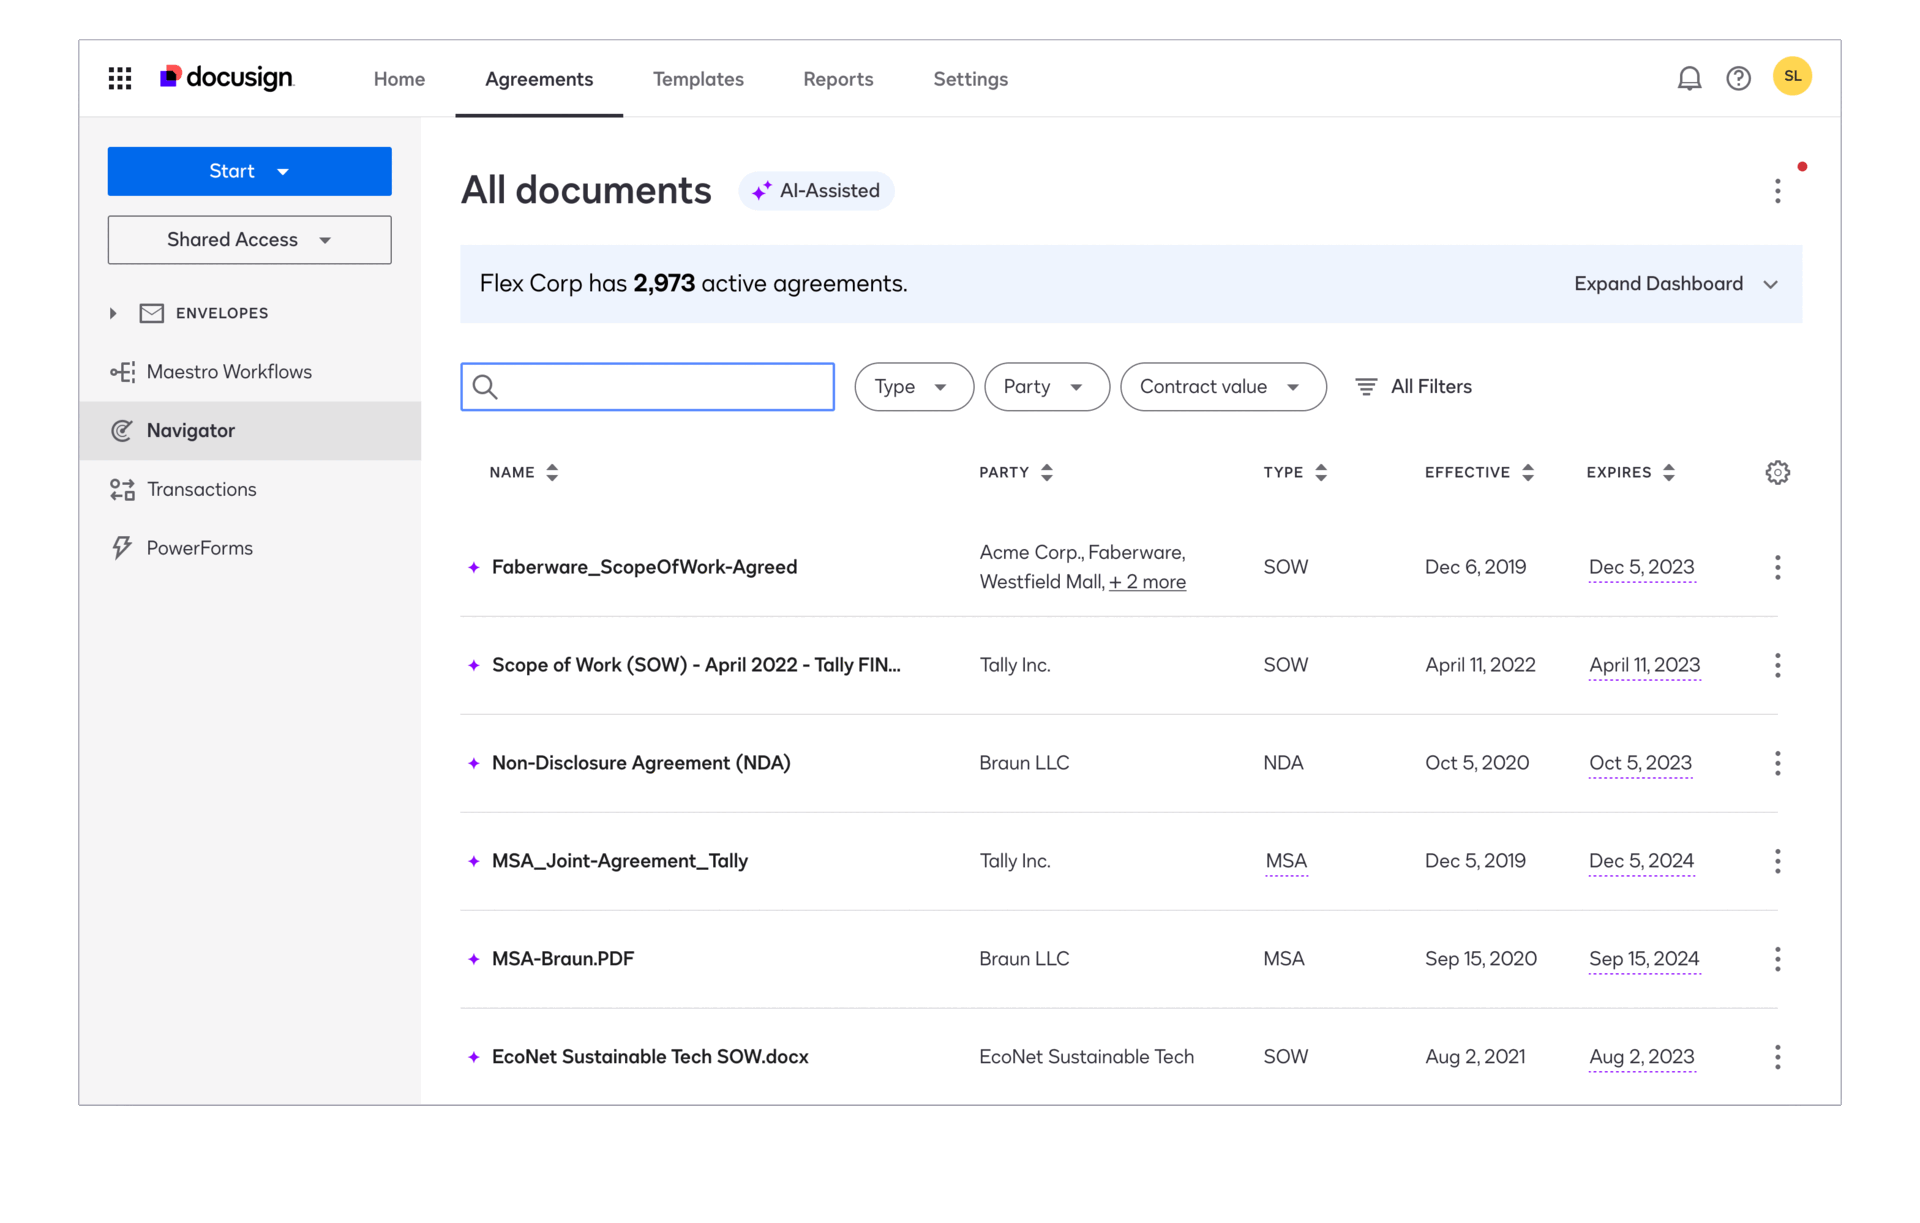Open the Navigator section

(x=190, y=430)
